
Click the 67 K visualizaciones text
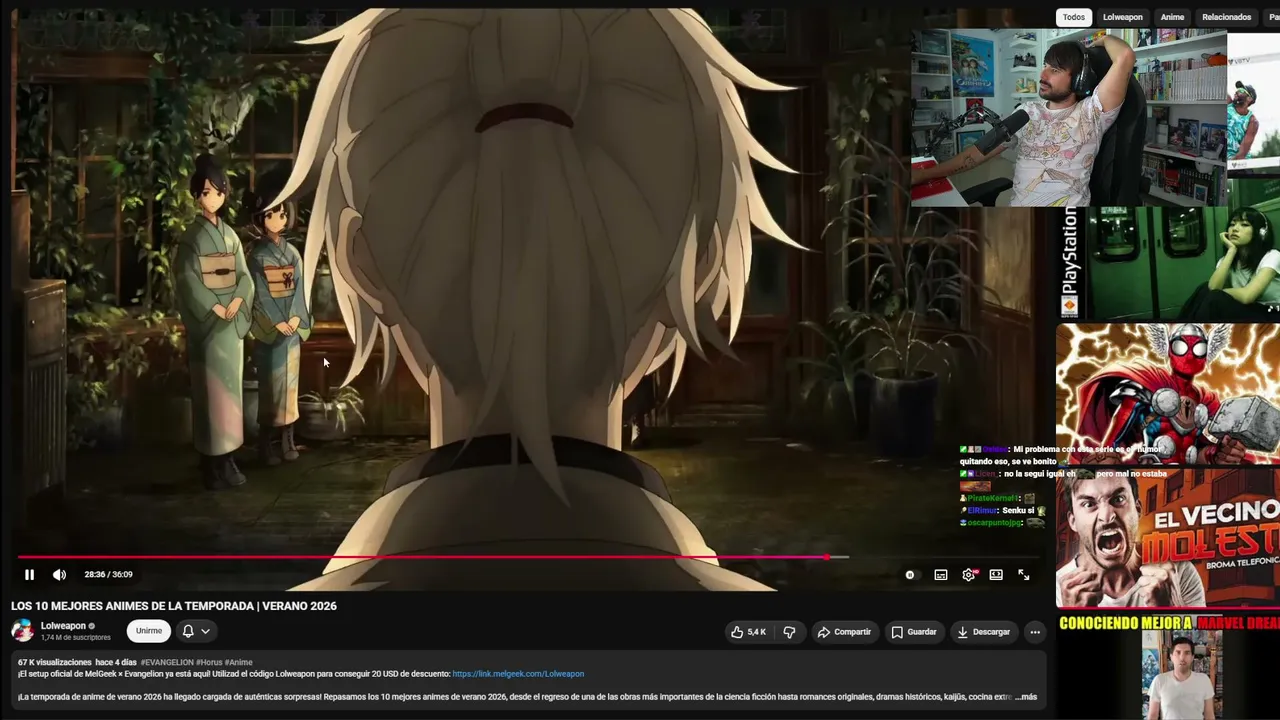[53, 662]
